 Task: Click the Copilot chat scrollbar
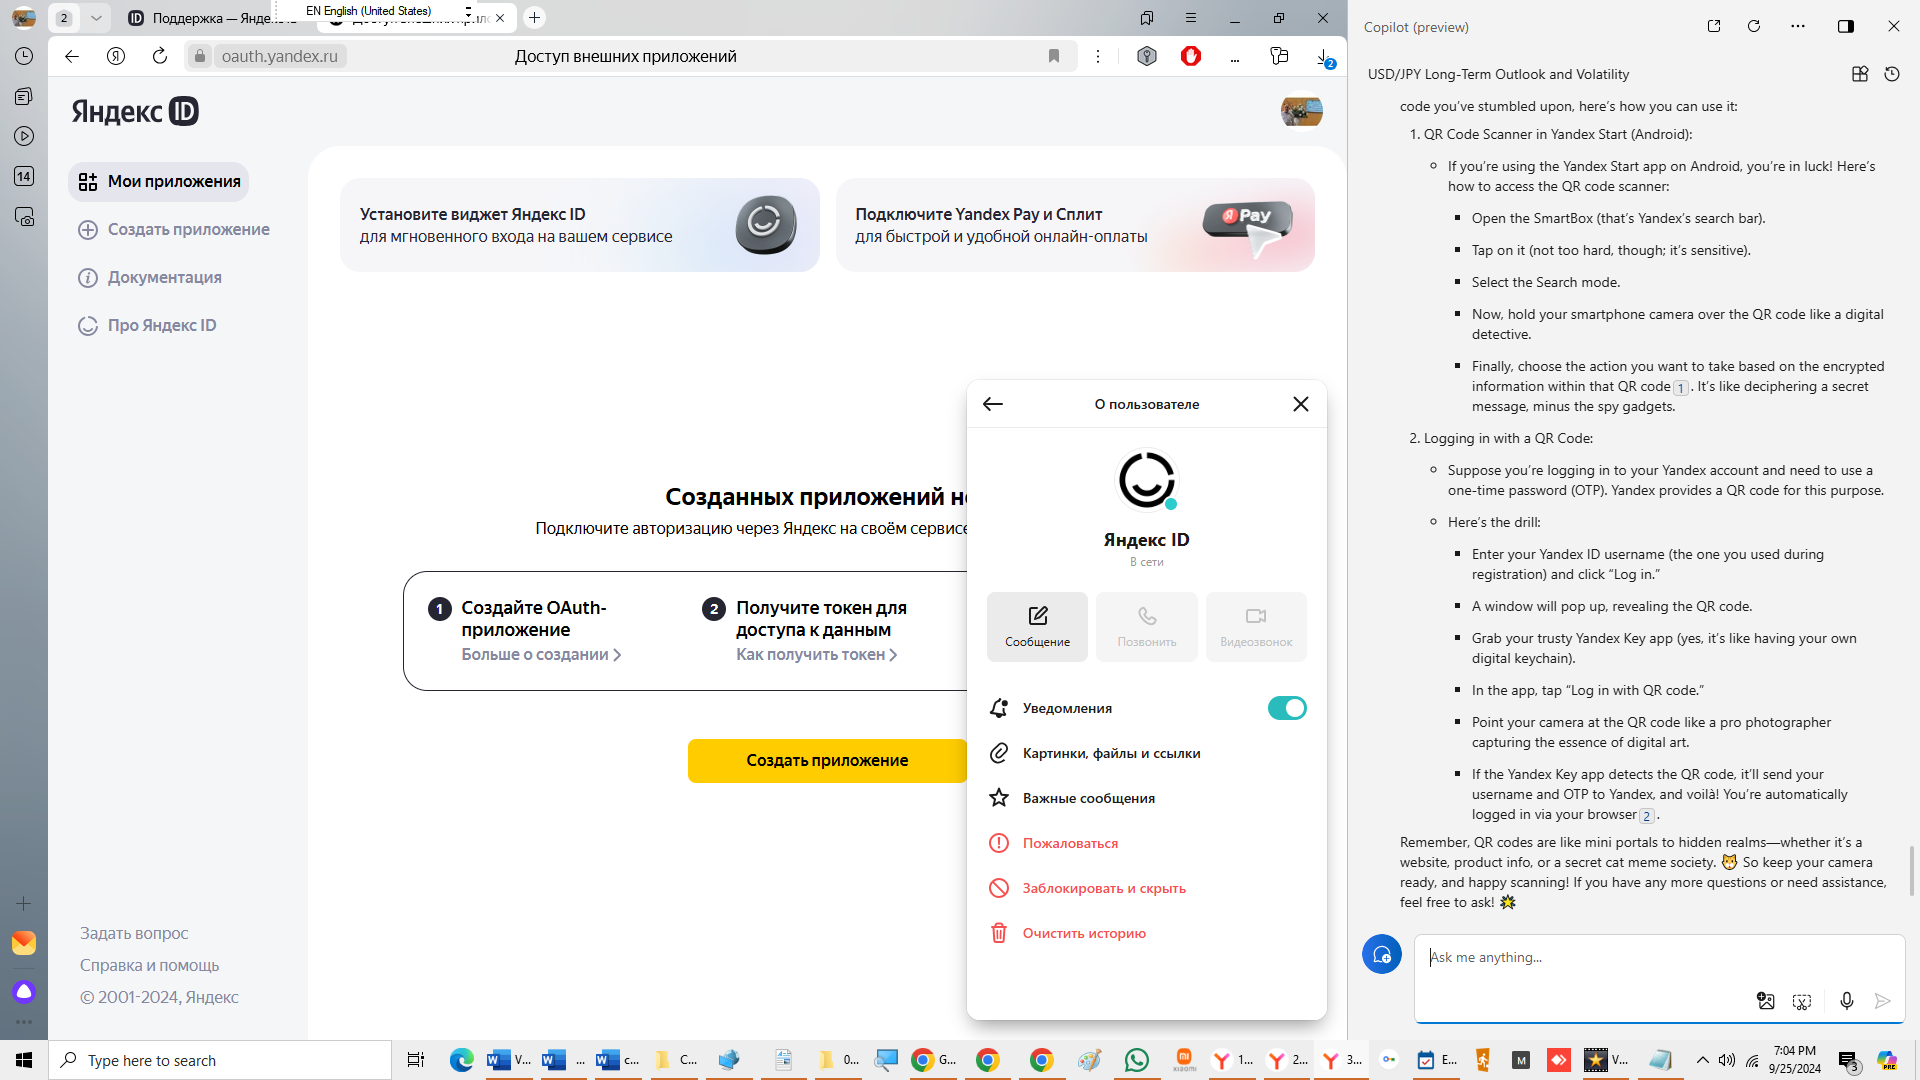point(1912,871)
